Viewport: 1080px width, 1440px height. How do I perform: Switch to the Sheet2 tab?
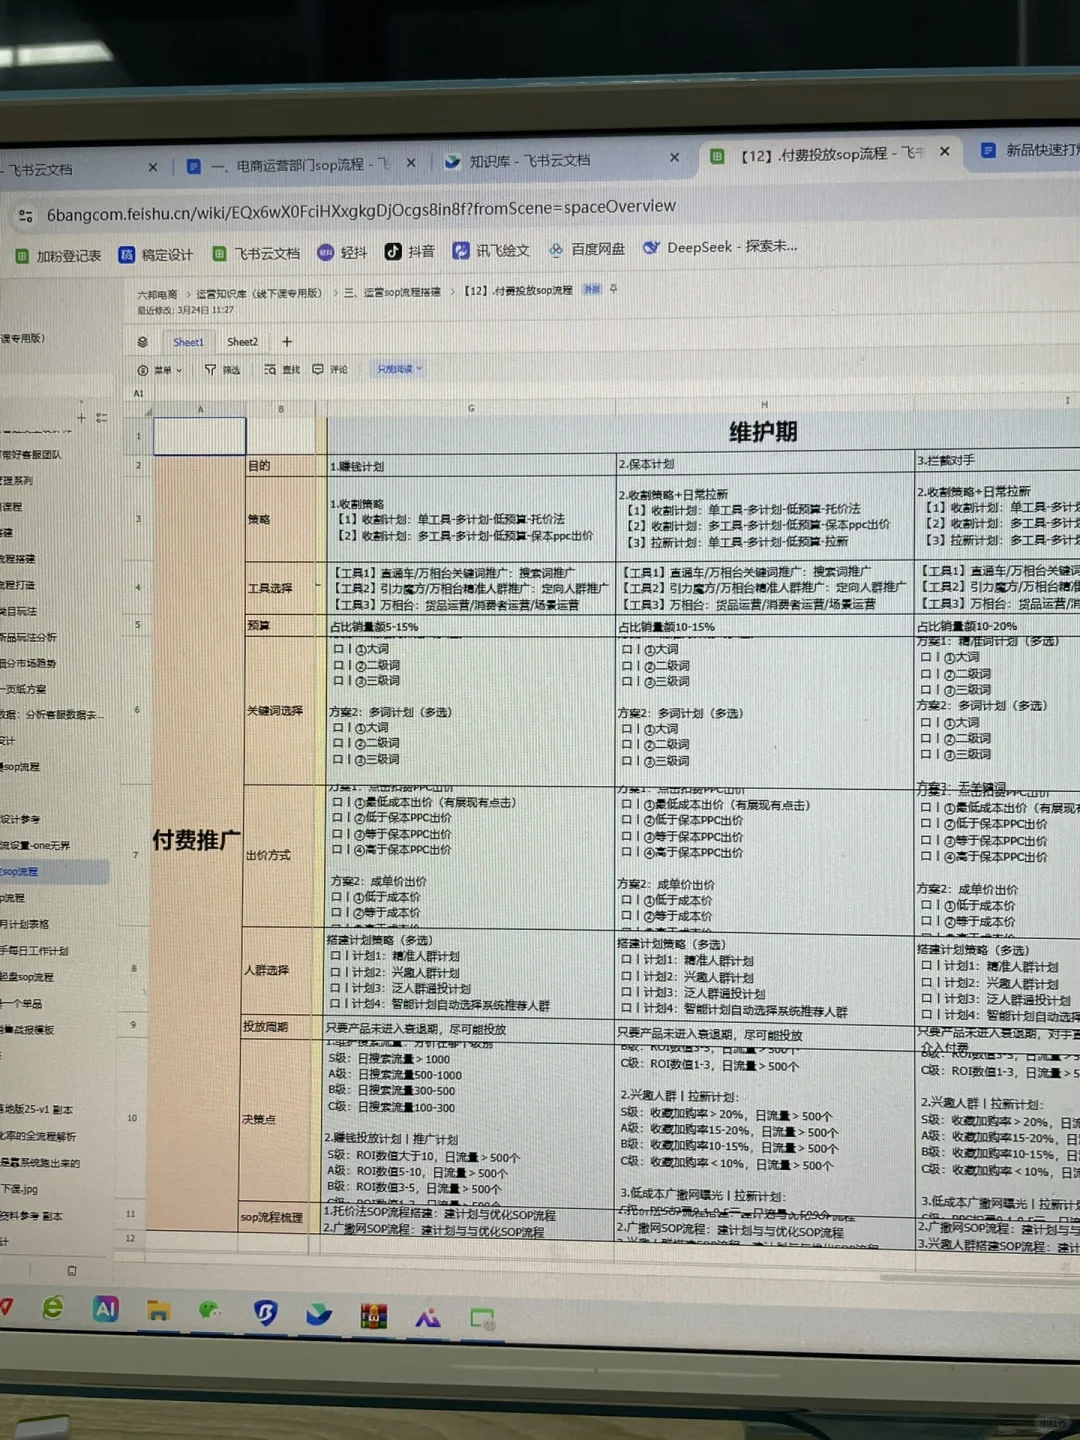pyautogui.click(x=242, y=342)
